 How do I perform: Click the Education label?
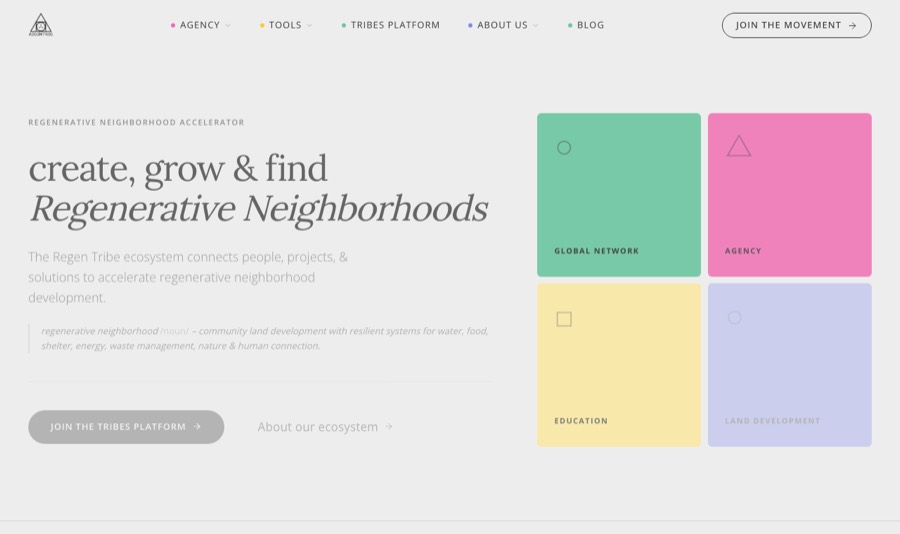coord(581,421)
